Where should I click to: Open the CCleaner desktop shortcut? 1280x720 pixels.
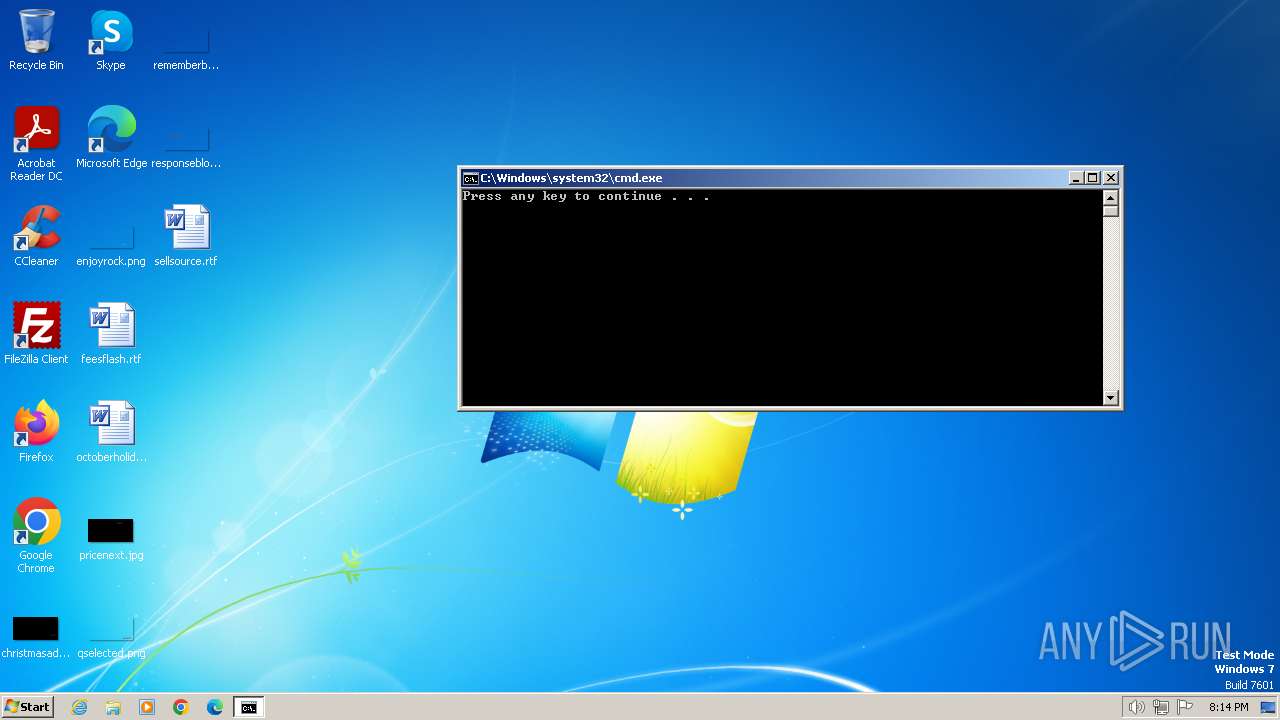(36, 236)
